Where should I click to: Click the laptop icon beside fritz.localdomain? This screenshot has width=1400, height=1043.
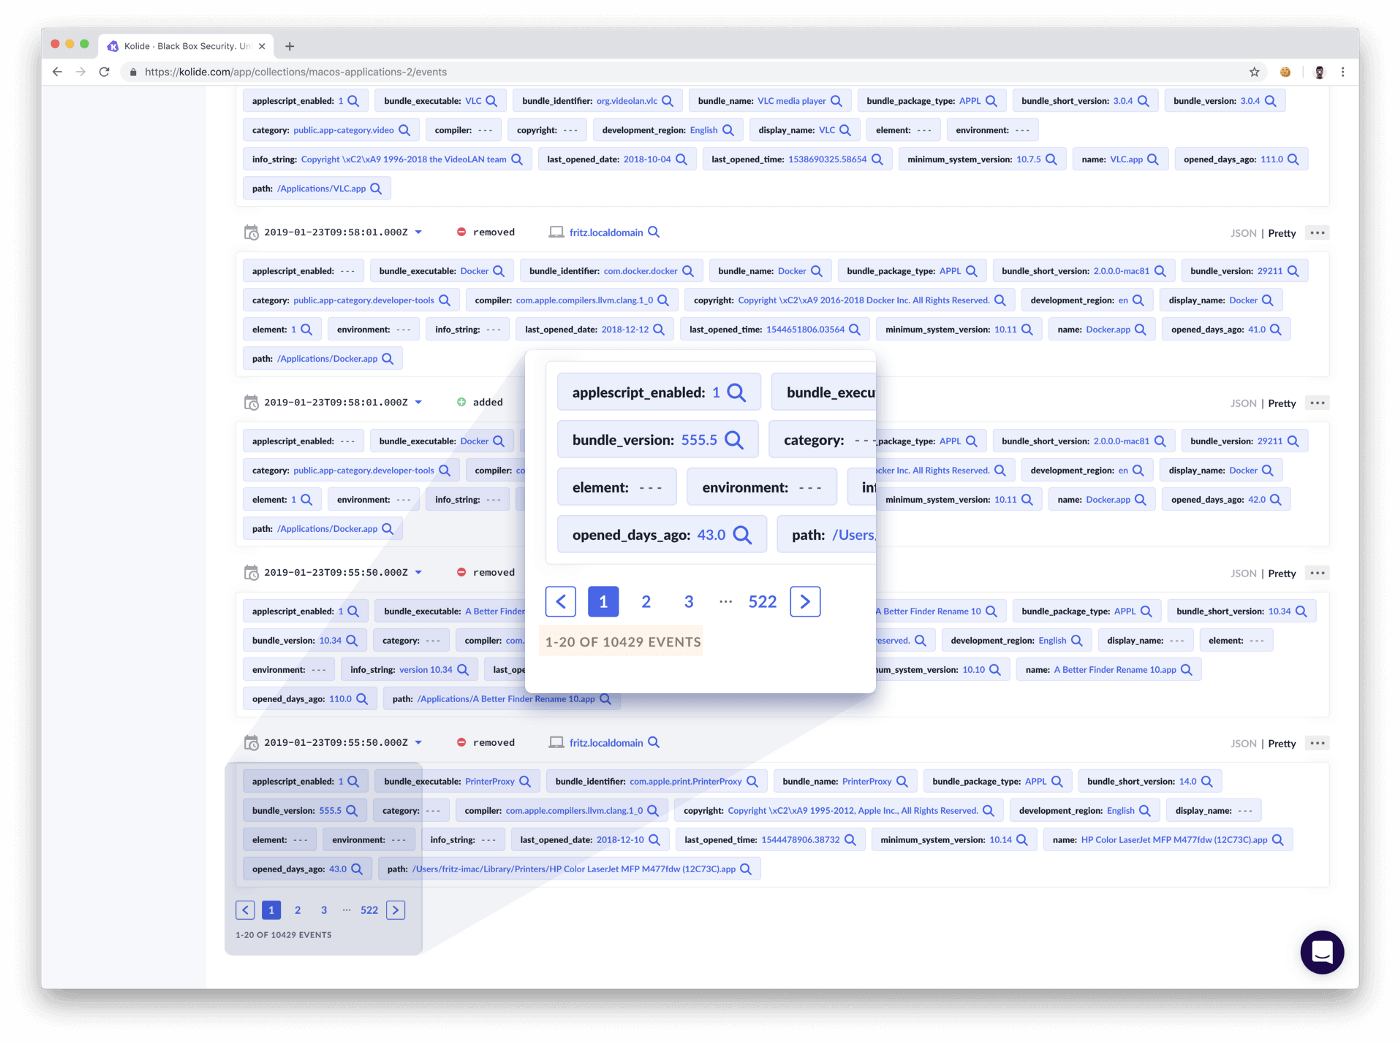(x=556, y=231)
